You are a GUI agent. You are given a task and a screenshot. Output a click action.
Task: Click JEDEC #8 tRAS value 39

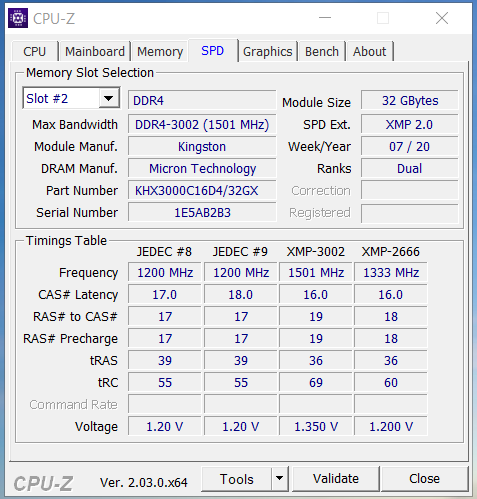[x=165, y=360]
